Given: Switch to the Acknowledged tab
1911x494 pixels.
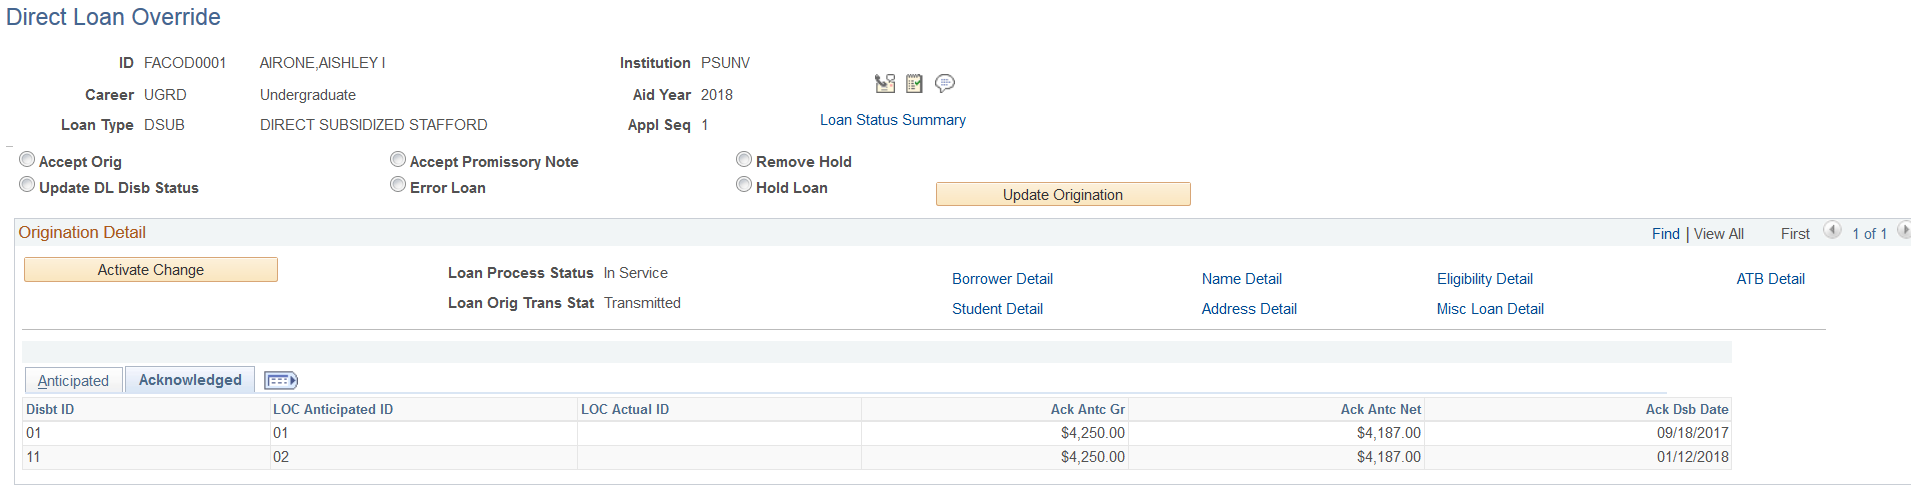Looking at the screenshot, I should pyautogui.click(x=190, y=380).
